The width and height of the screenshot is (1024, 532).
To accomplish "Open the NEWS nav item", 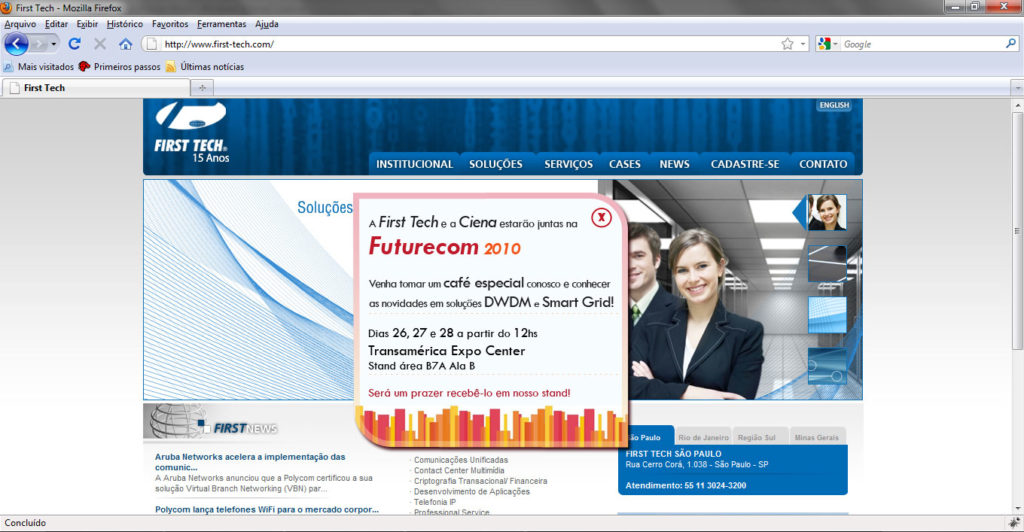I will pyautogui.click(x=674, y=164).
